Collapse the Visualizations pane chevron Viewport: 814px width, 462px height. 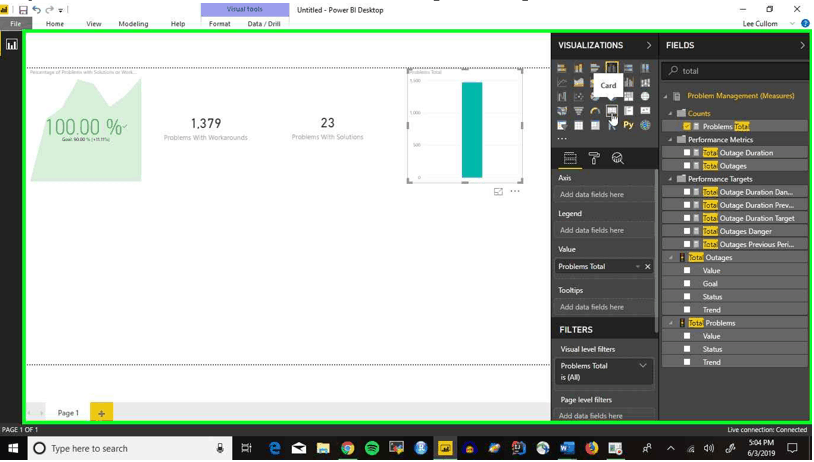coord(648,45)
